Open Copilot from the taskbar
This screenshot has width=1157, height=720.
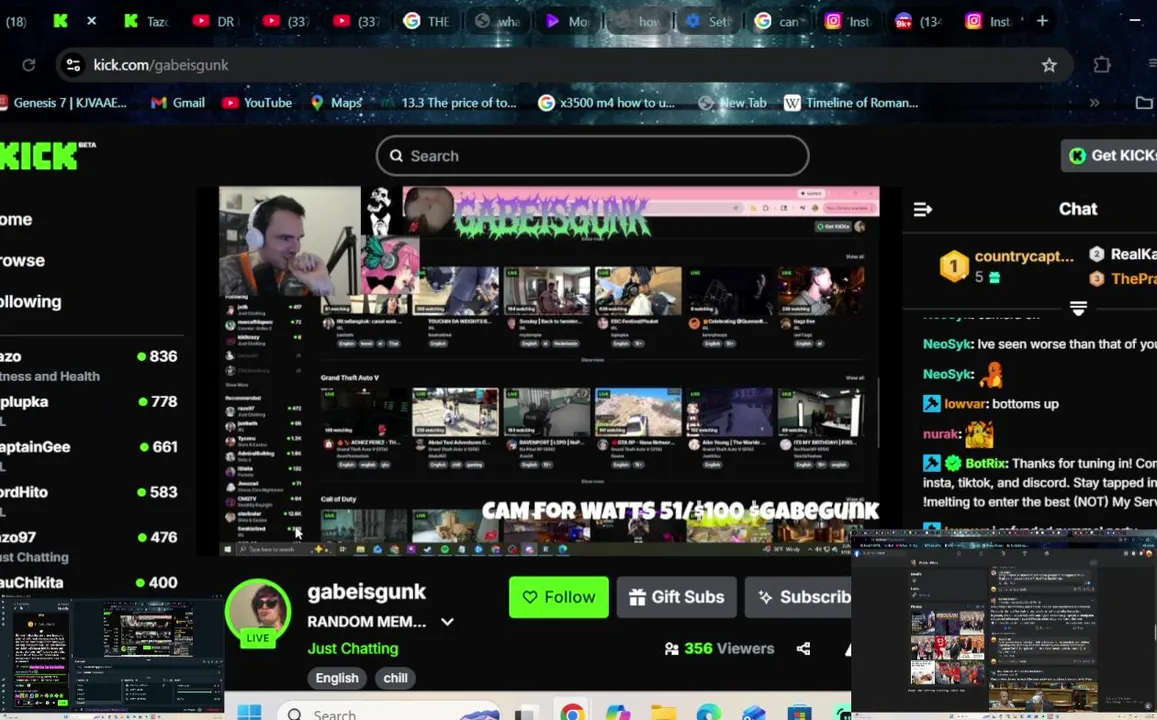(618, 713)
